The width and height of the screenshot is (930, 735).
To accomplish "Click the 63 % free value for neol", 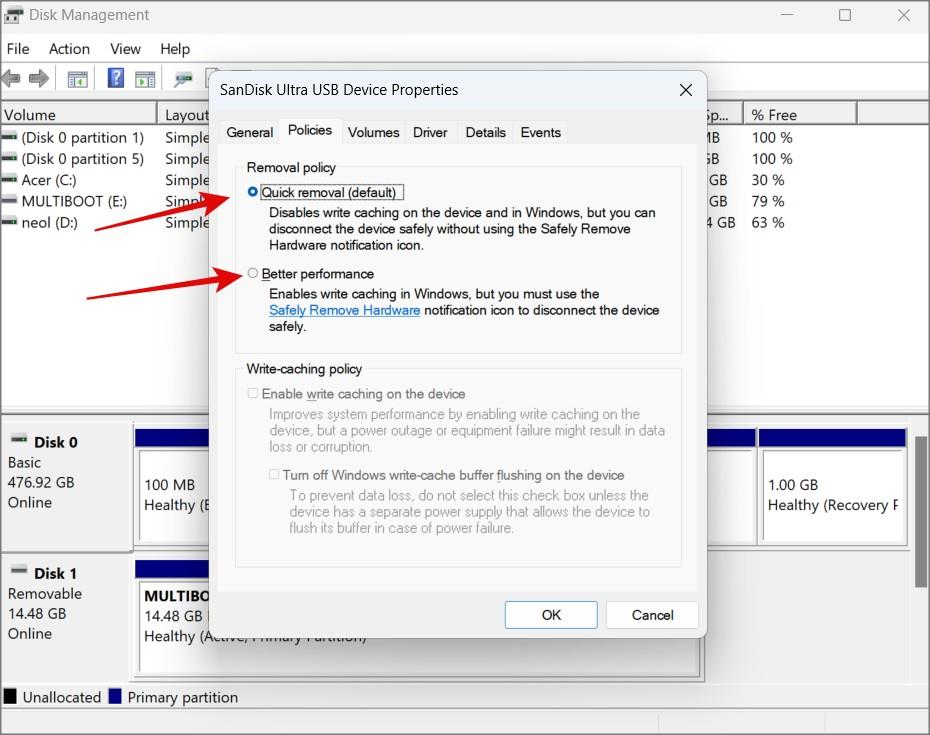I will coord(767,222).
